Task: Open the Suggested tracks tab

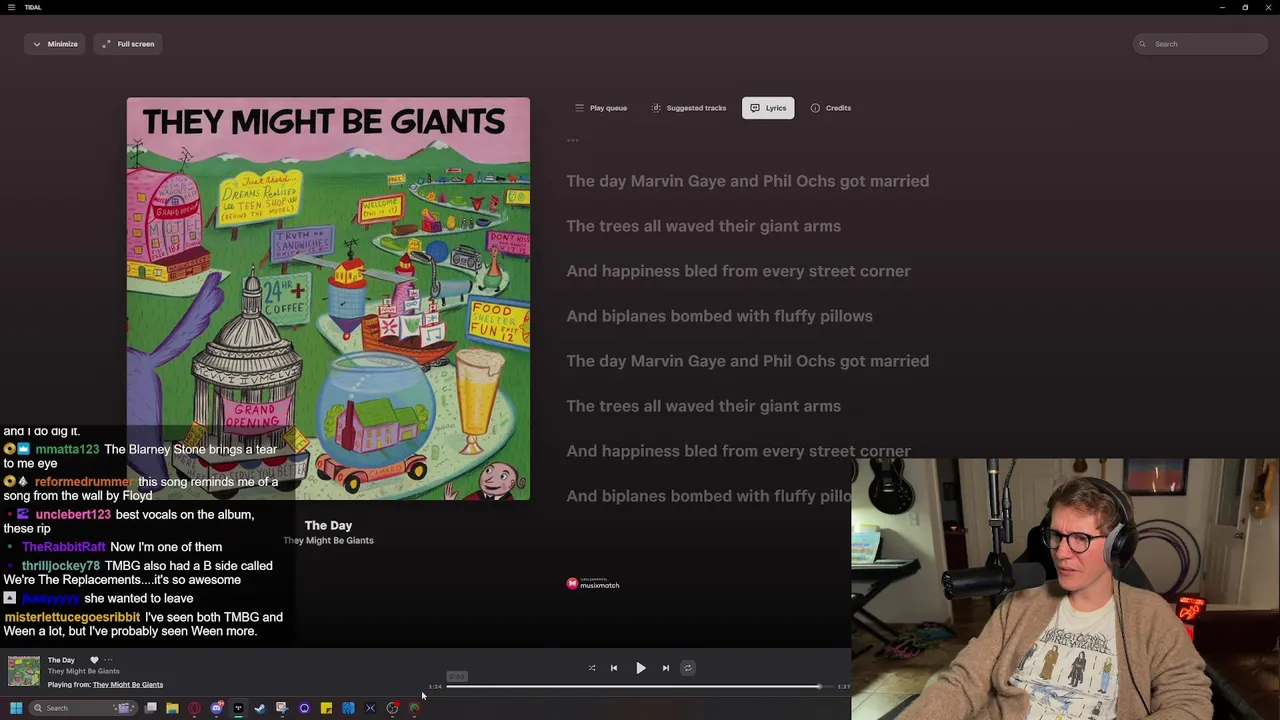Action: pos(688,108)
